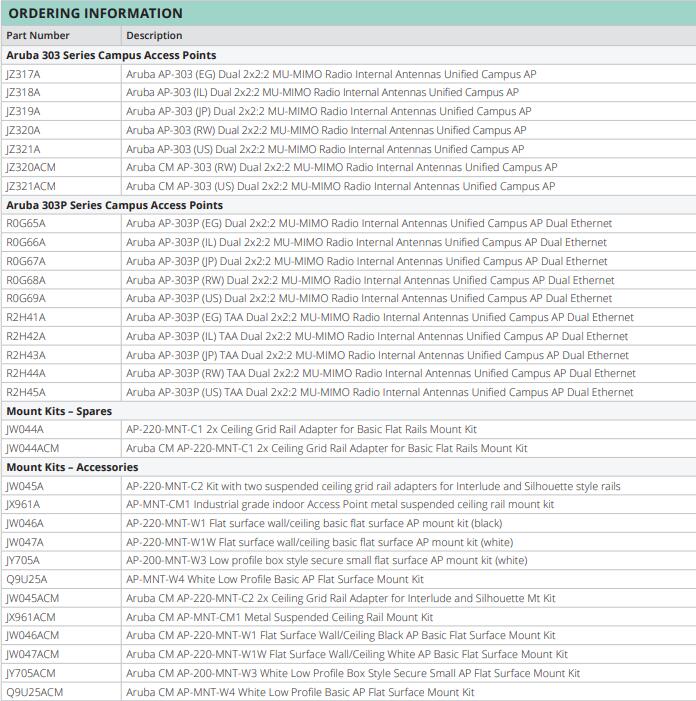Select part number JZ320ACM

31,168
